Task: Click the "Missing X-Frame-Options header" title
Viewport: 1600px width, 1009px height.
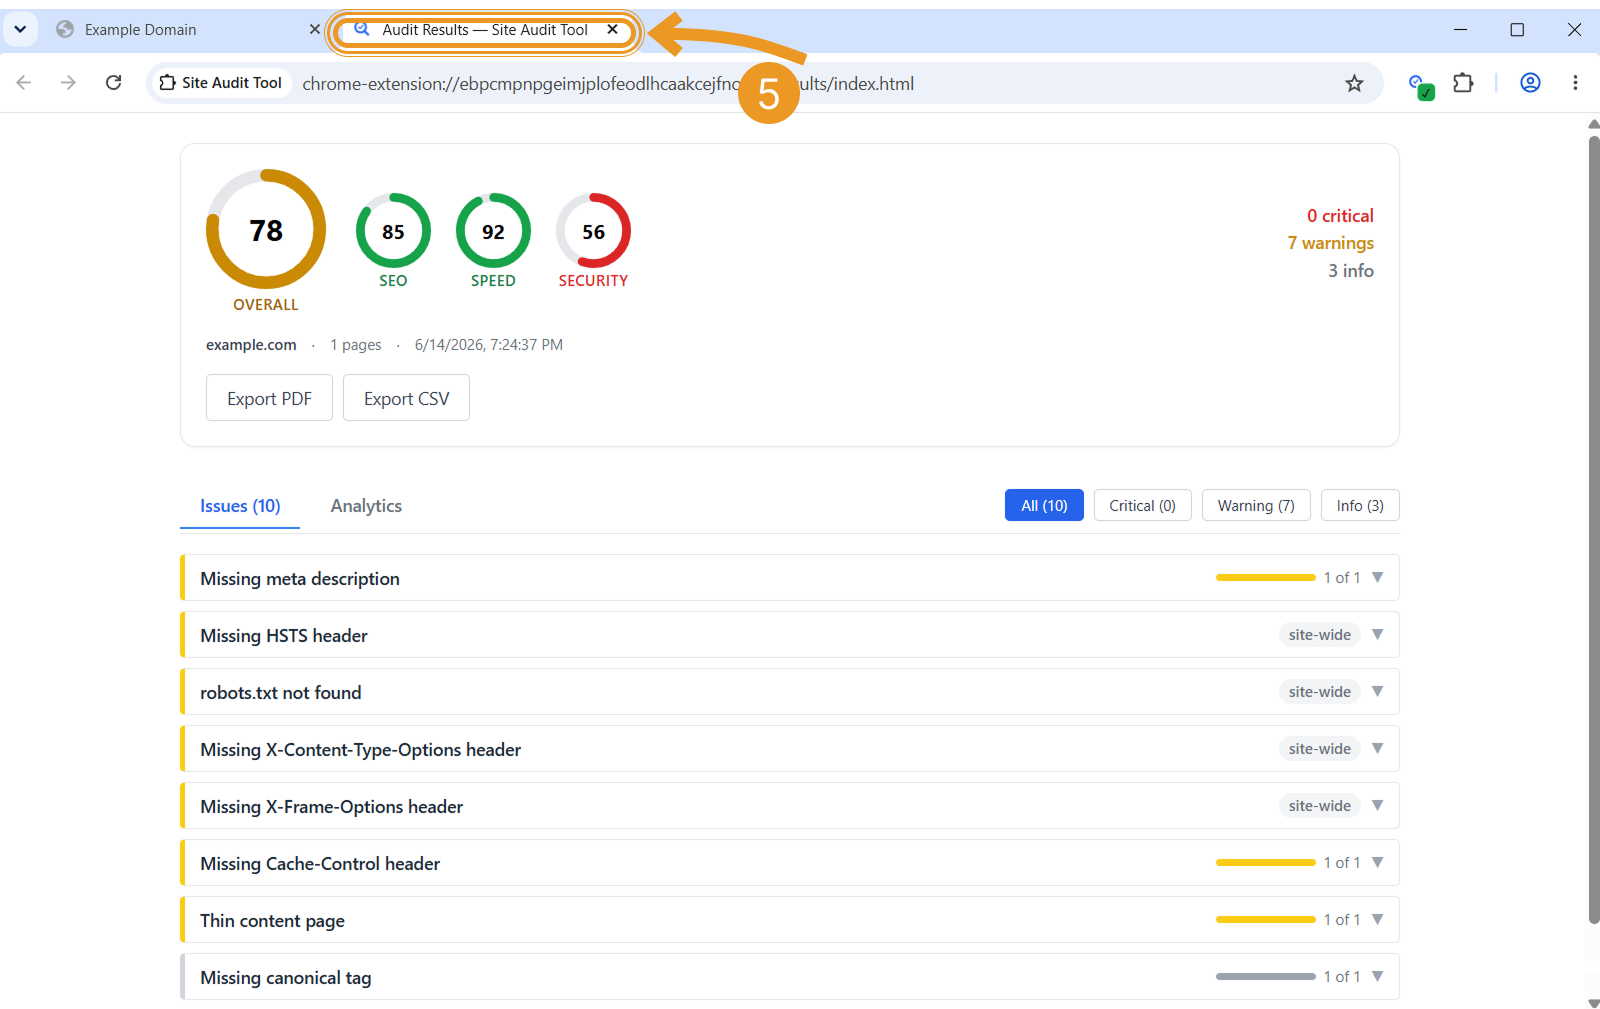Action: (x=331, y=807)
